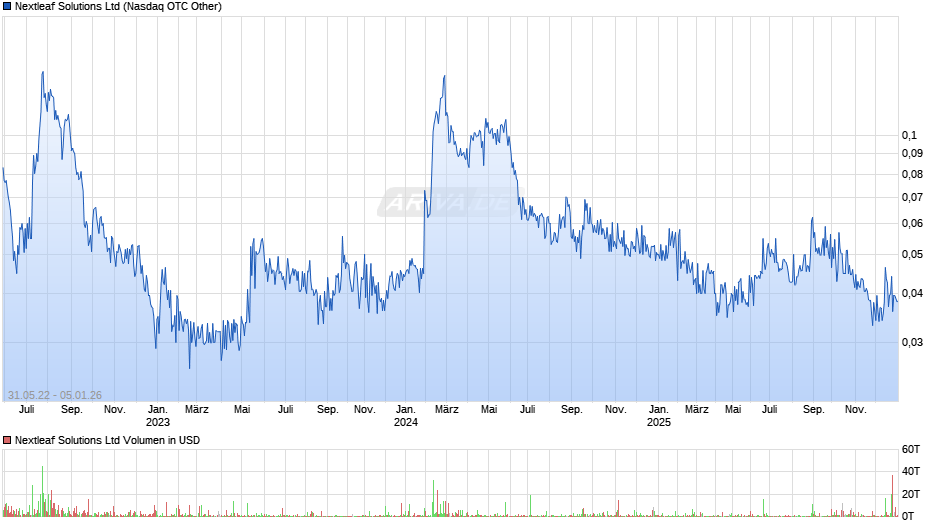This screenshot has height=526, width=940.
Task: Click the blue price legend square
Action: tap(7, 7)
